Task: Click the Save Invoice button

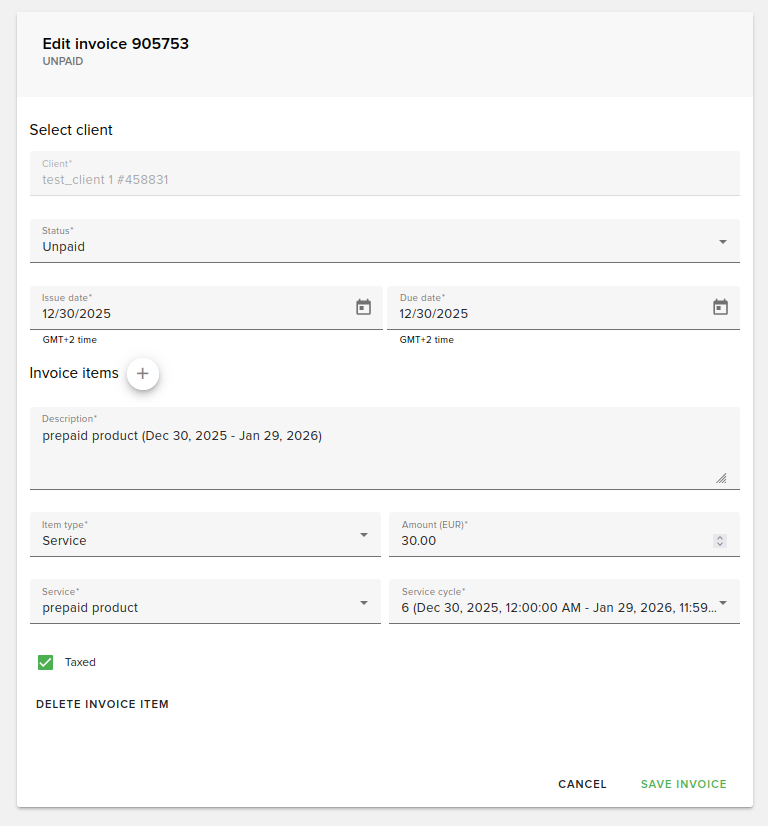Action: (x=683, y=784)
